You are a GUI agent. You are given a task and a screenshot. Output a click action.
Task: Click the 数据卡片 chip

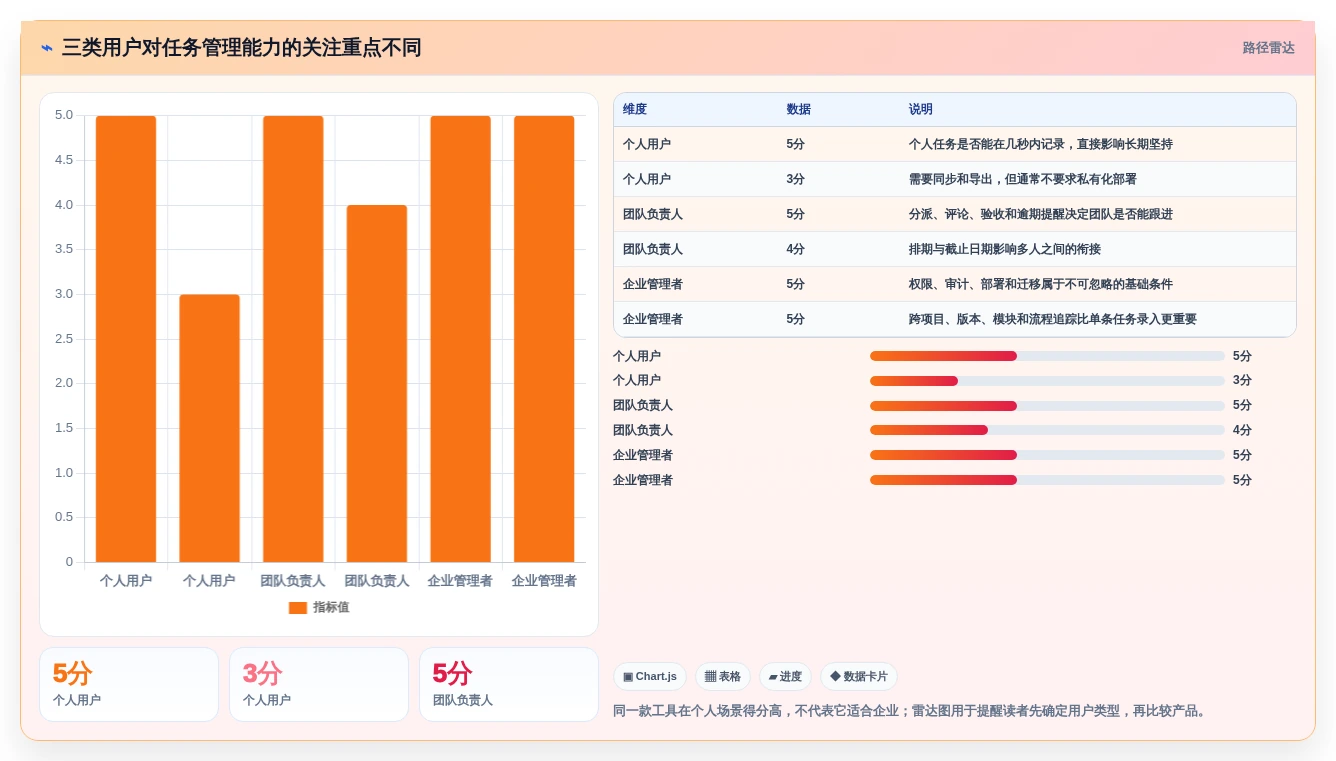(859, 677)
